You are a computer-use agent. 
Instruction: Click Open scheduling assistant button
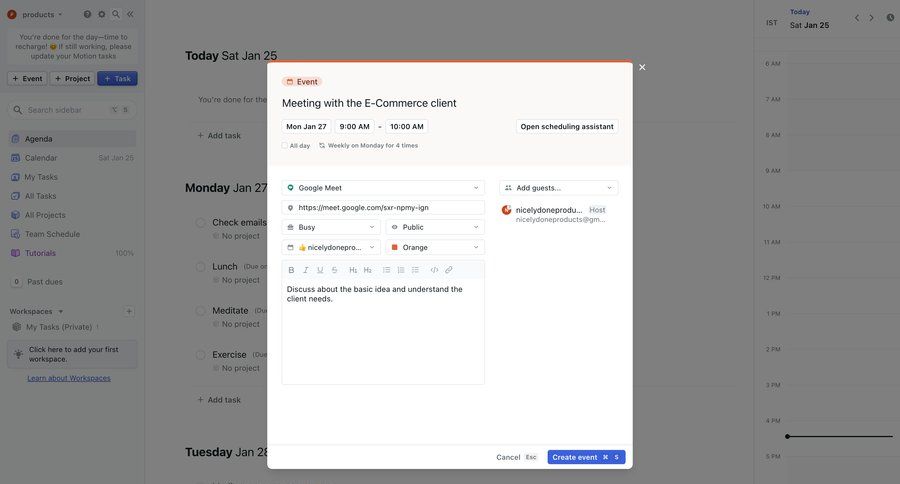click(x=567, y=127)
